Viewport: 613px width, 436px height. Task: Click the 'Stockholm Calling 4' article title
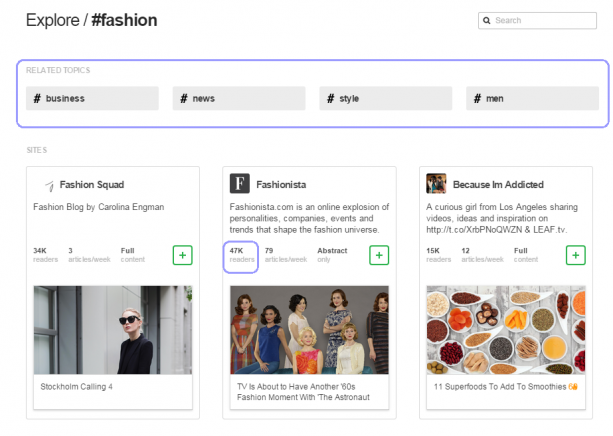pos(77,387)
